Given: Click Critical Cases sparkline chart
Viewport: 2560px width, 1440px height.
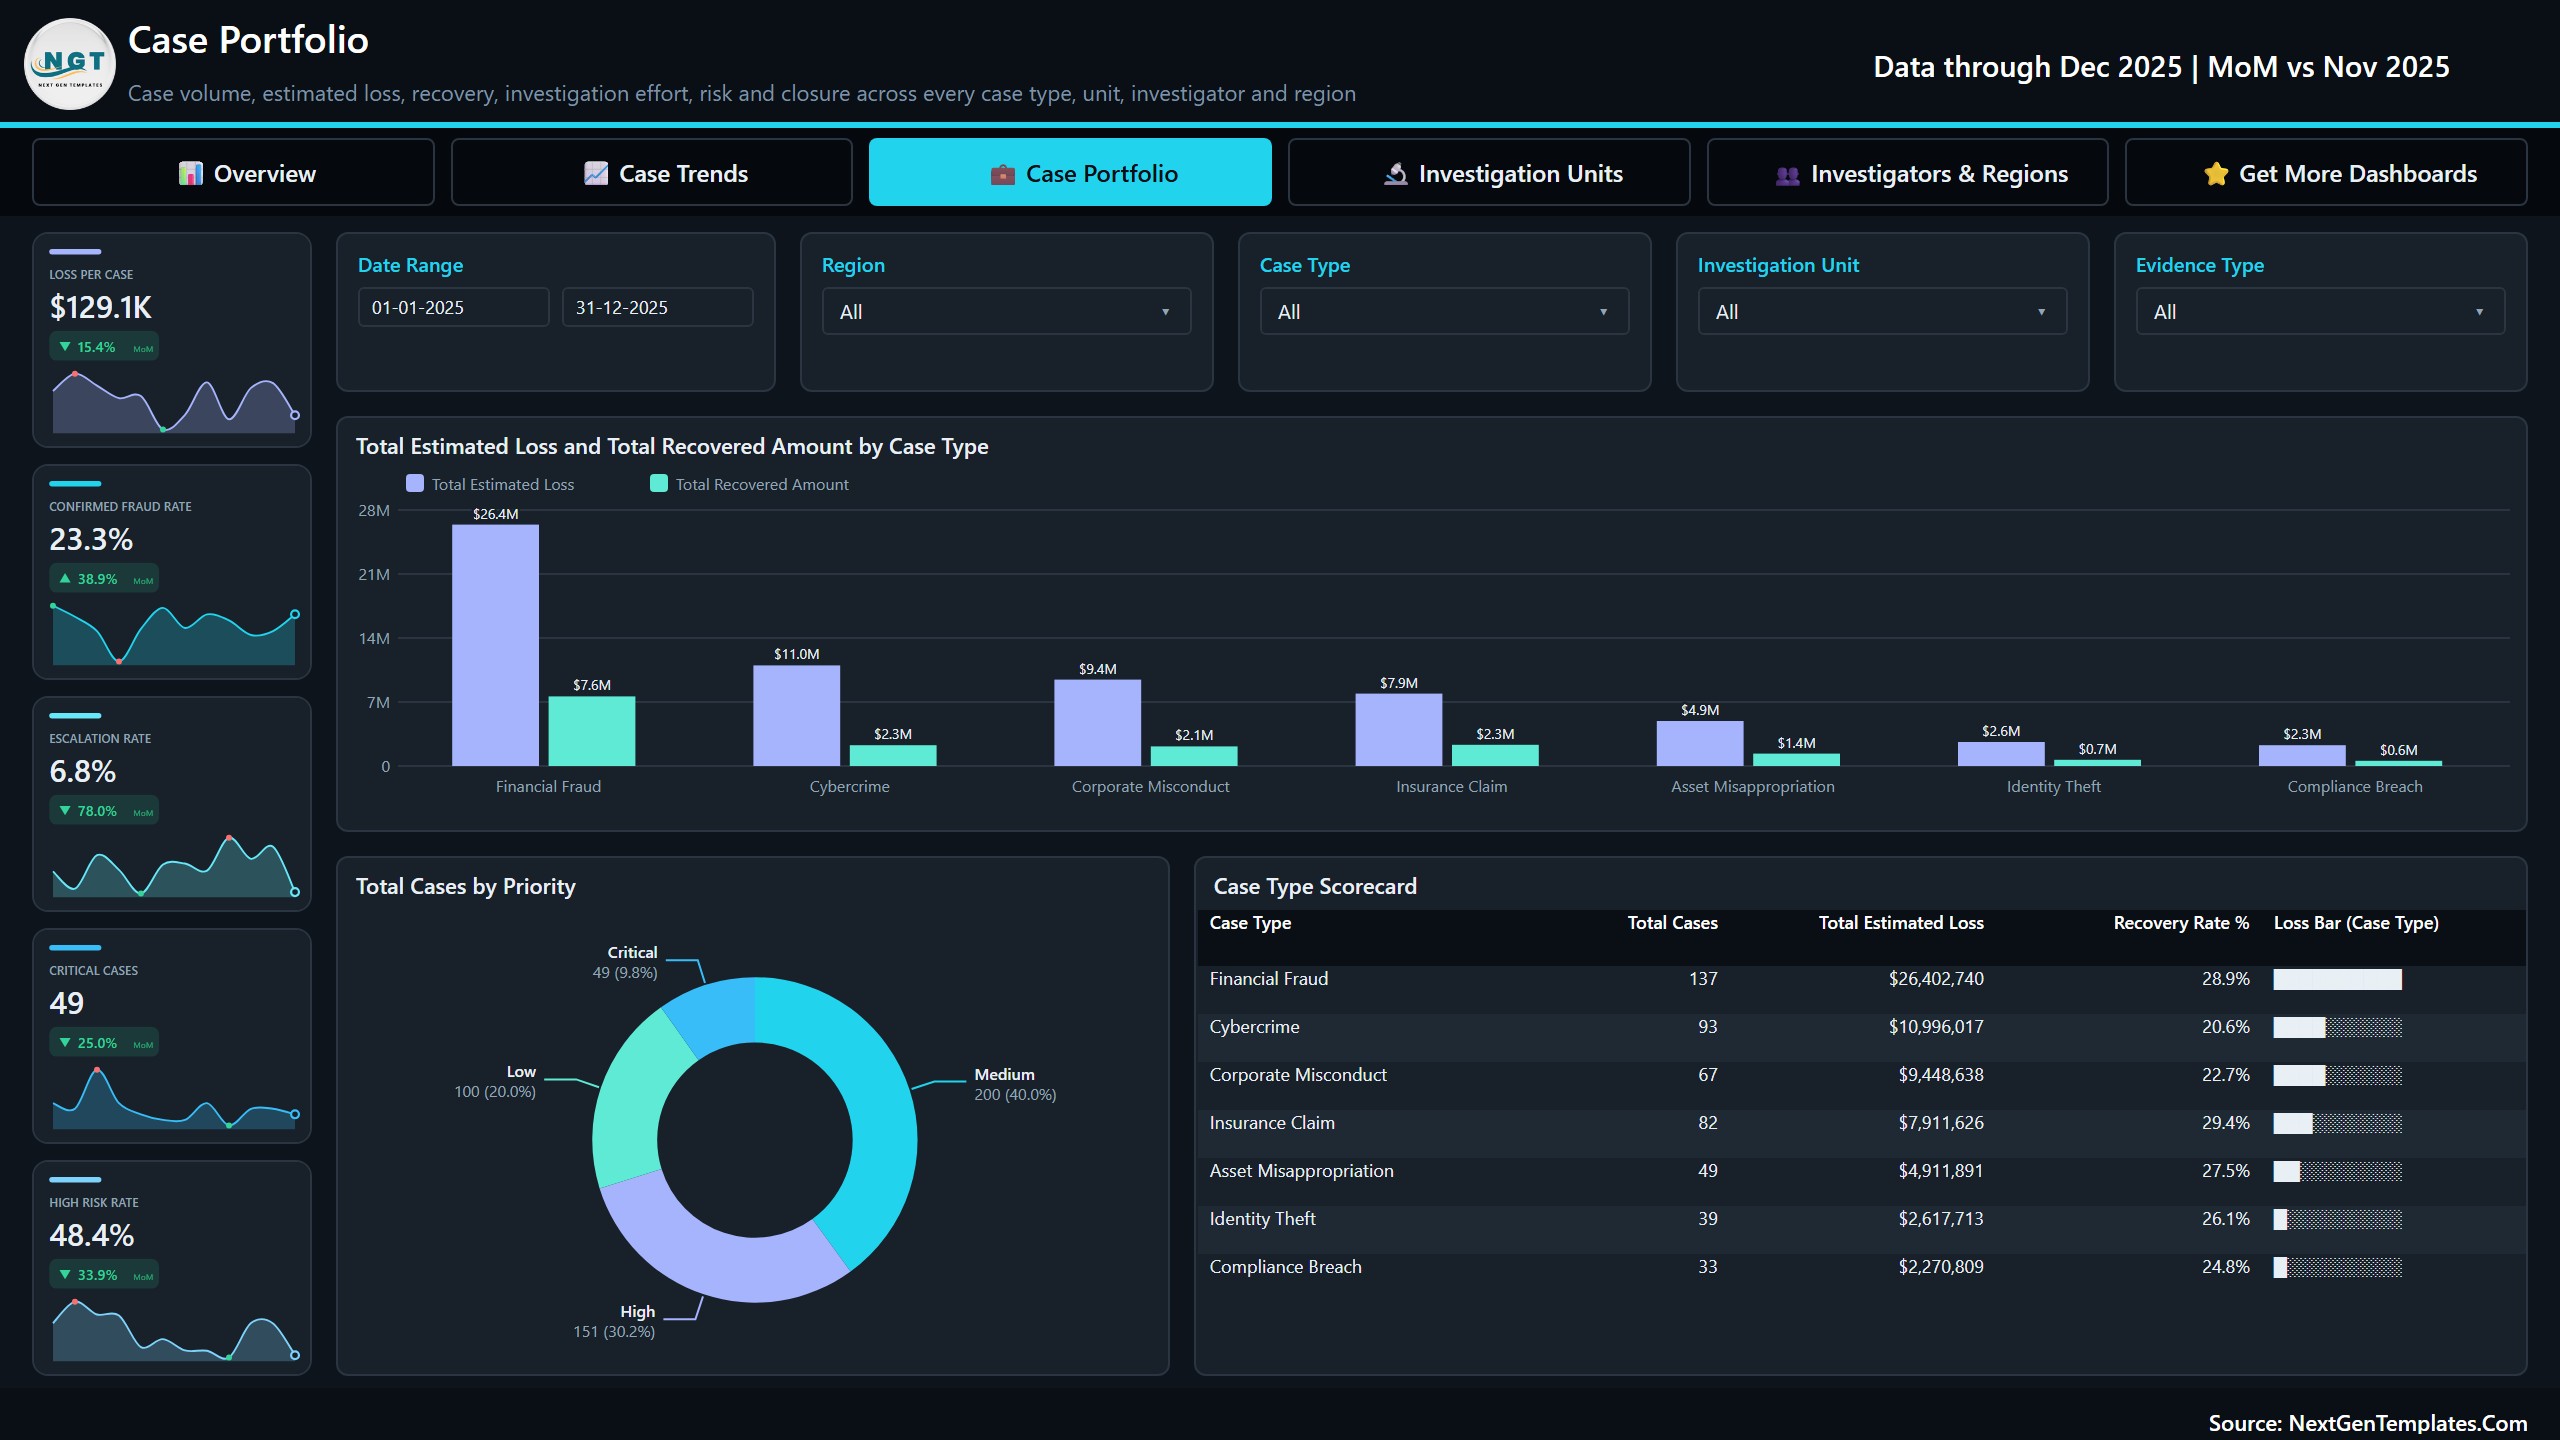Looking at the screenshot, I should click(174, 1098).
